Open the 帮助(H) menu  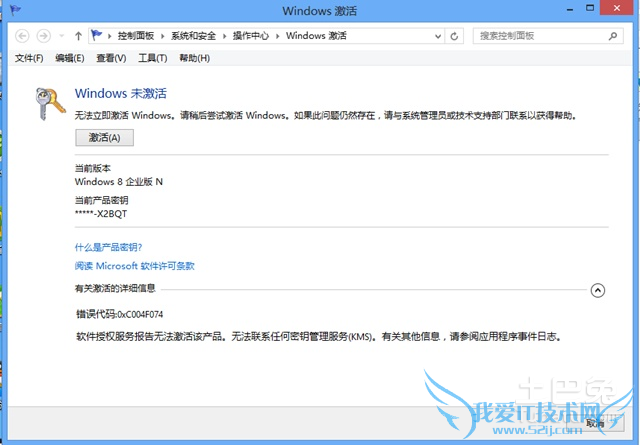[x=195, y=58]
